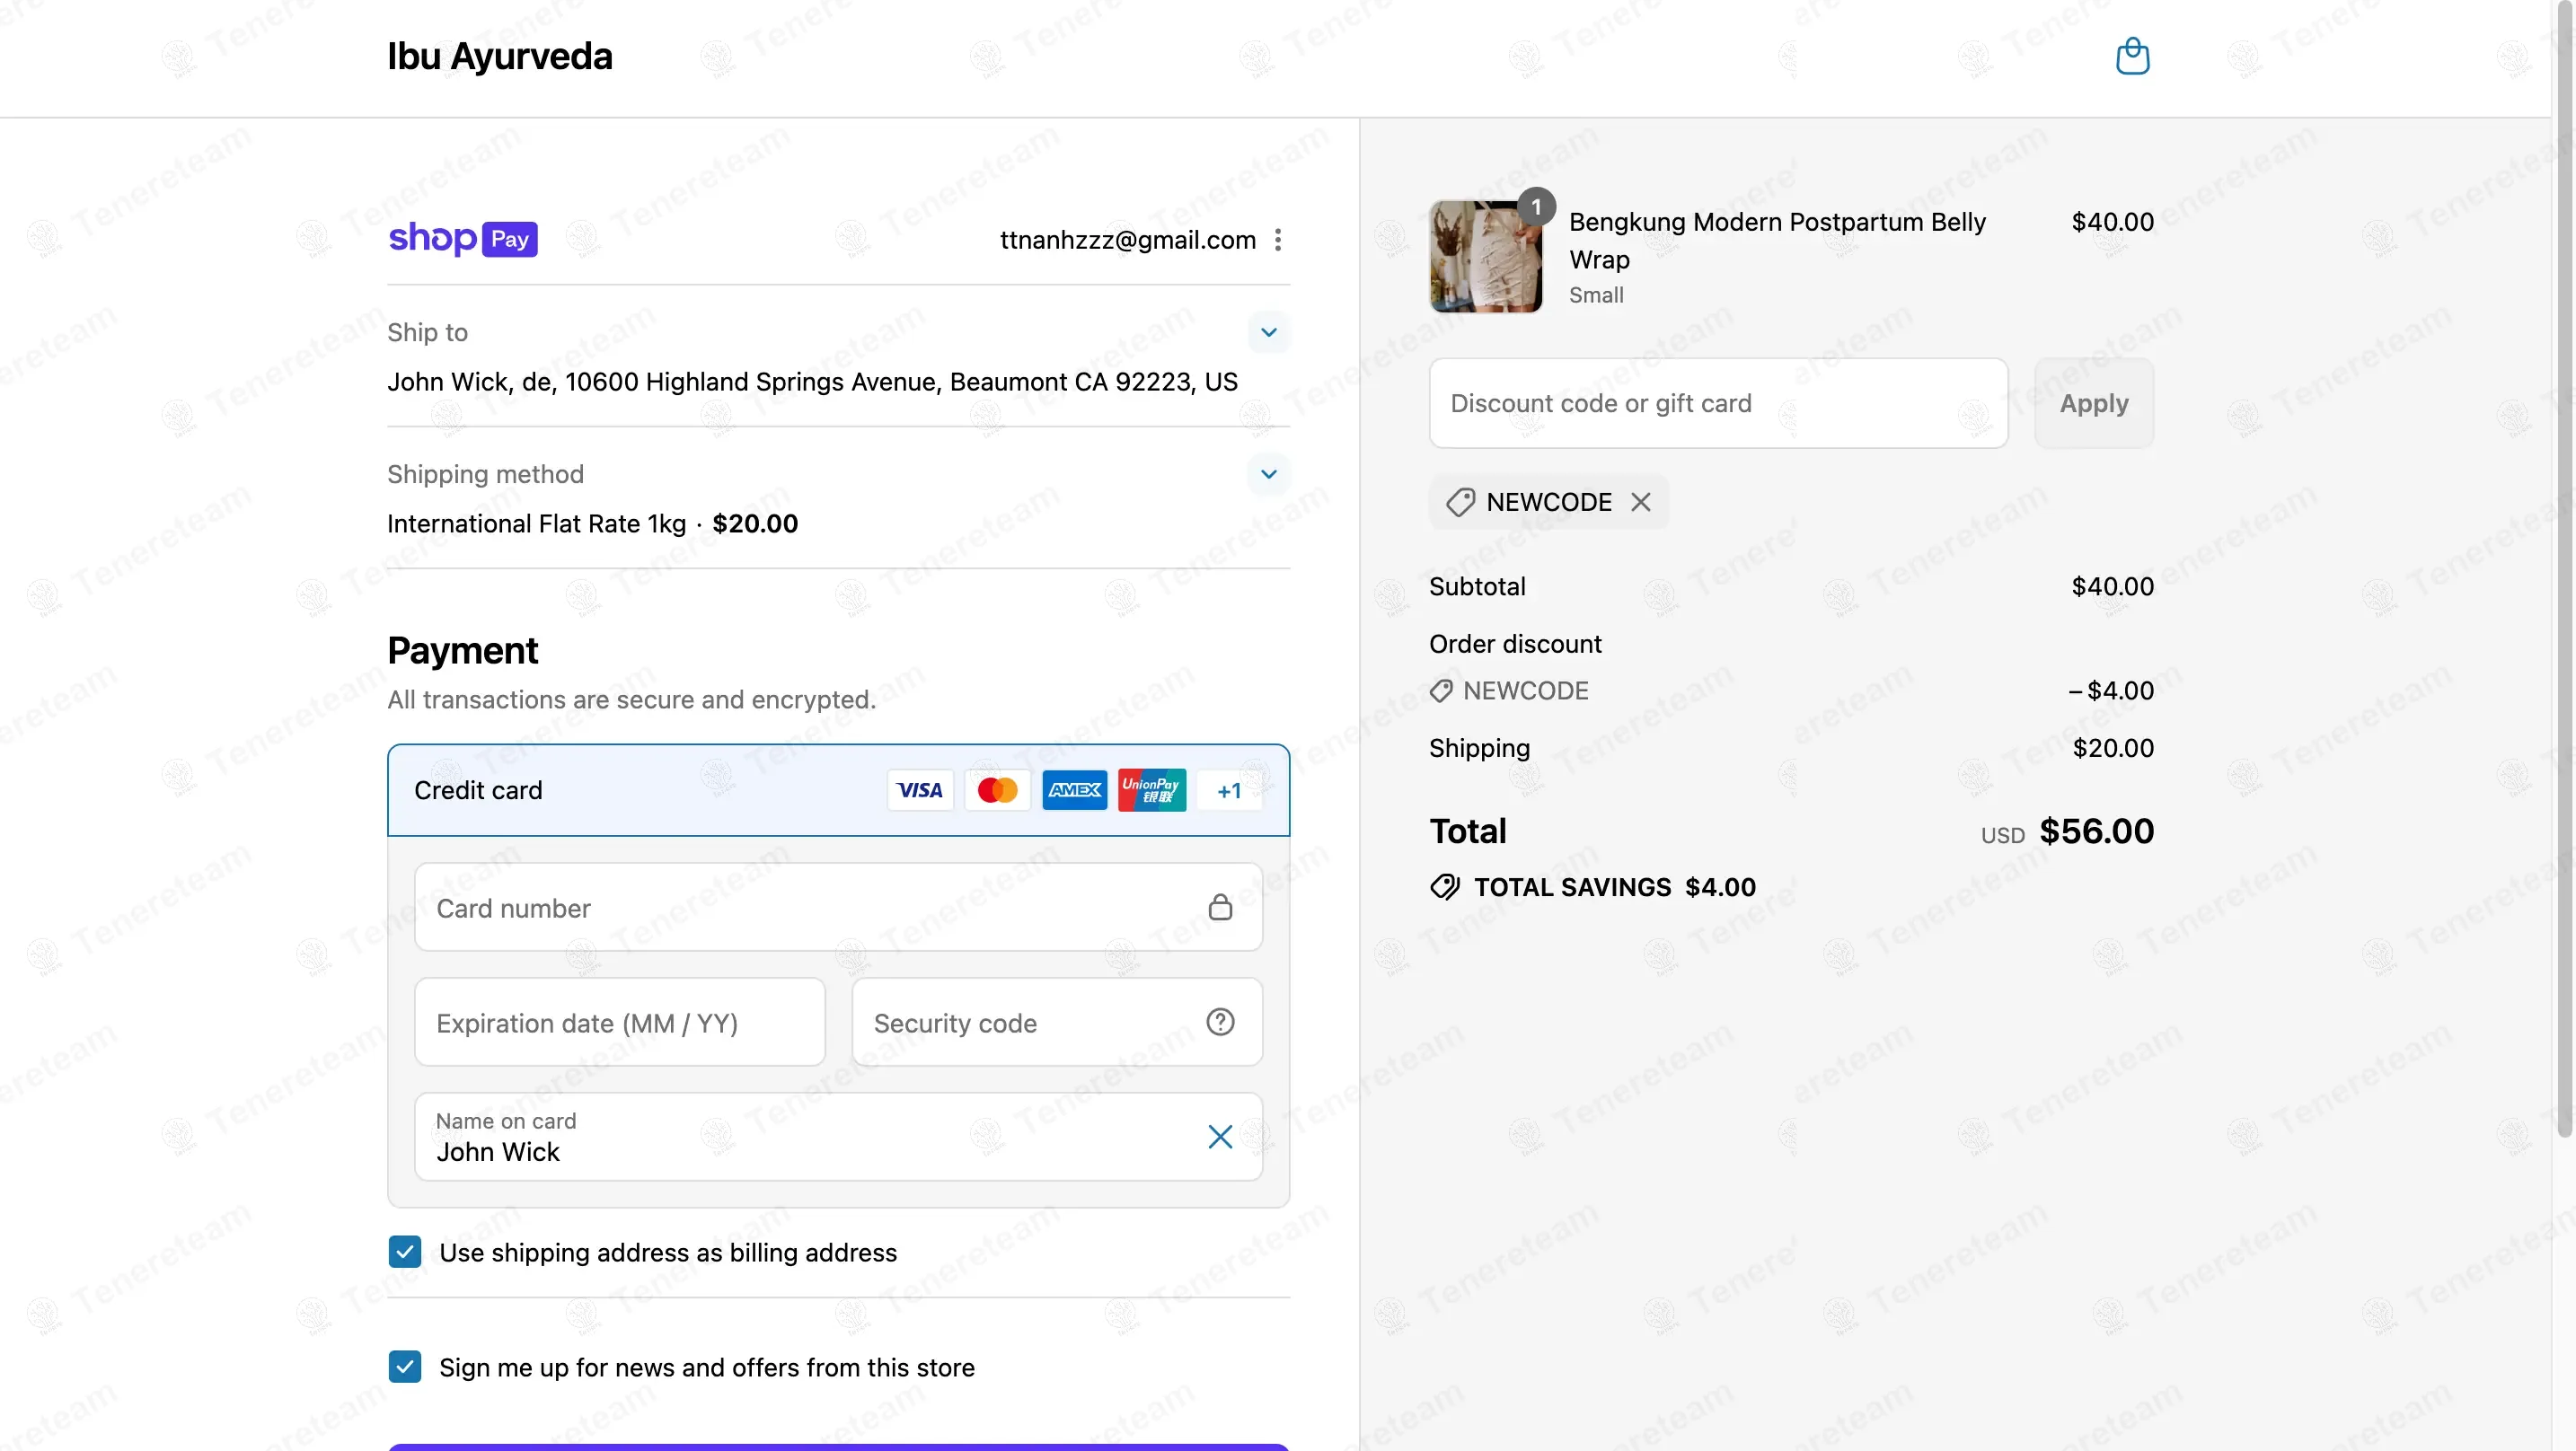
Task: Click the tag icon on NEWCODE chip
Action: click(x=1460, y=502)
